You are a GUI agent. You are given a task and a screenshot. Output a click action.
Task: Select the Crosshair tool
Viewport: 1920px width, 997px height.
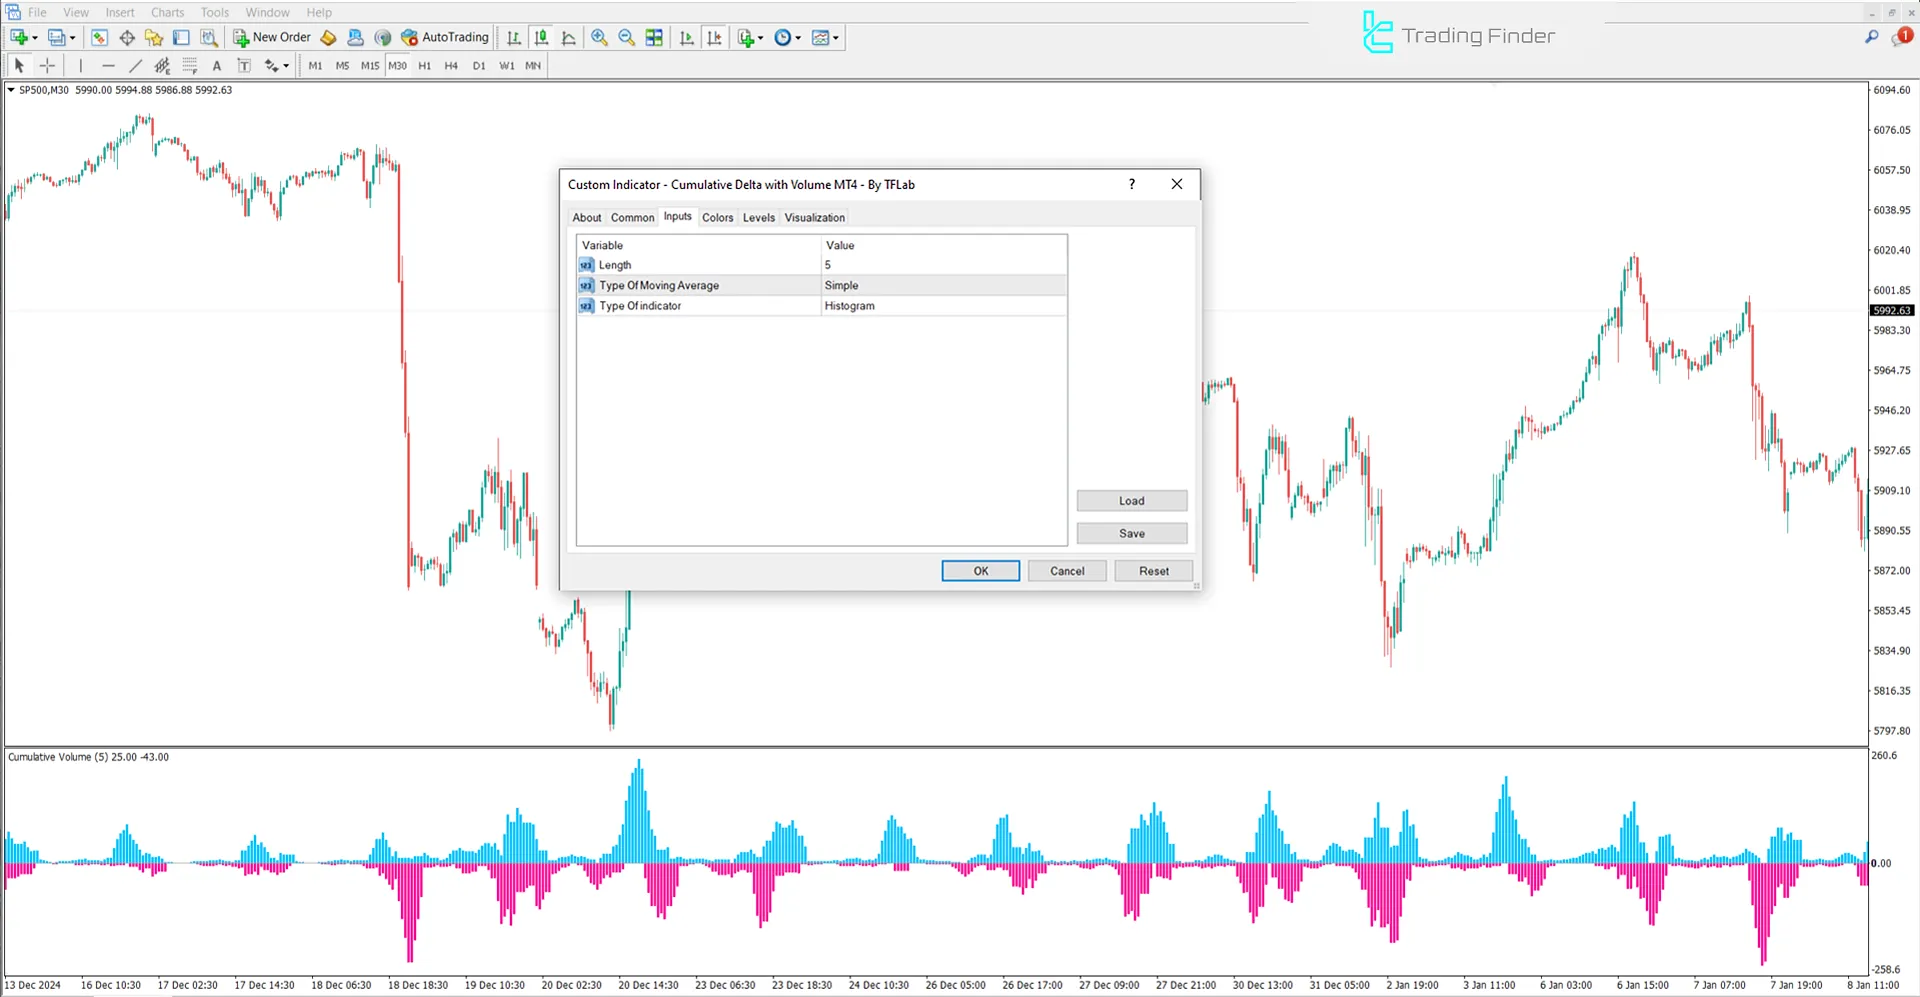tap(47, 65)
